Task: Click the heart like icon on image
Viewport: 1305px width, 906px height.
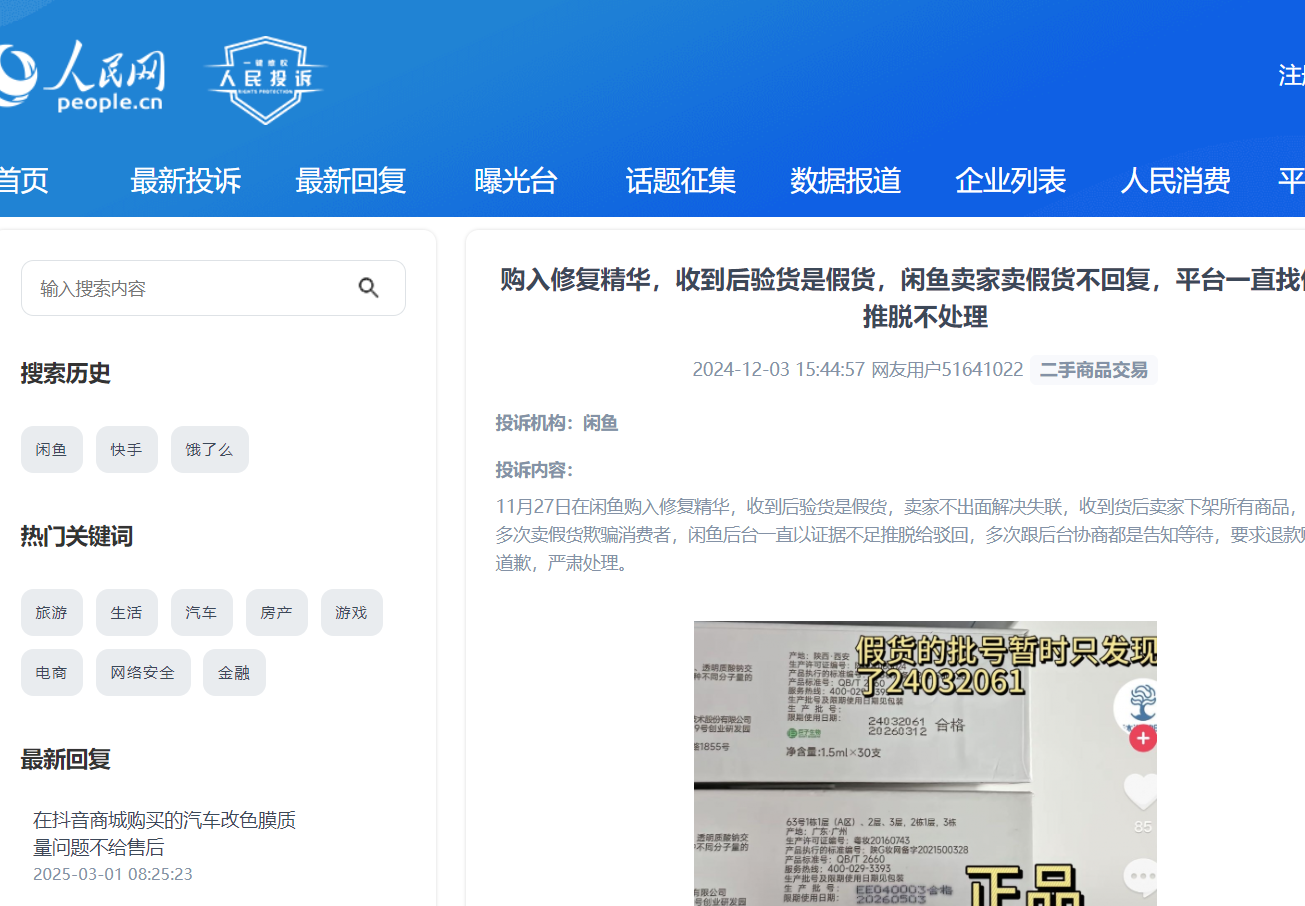Action: coord(1141,792)
